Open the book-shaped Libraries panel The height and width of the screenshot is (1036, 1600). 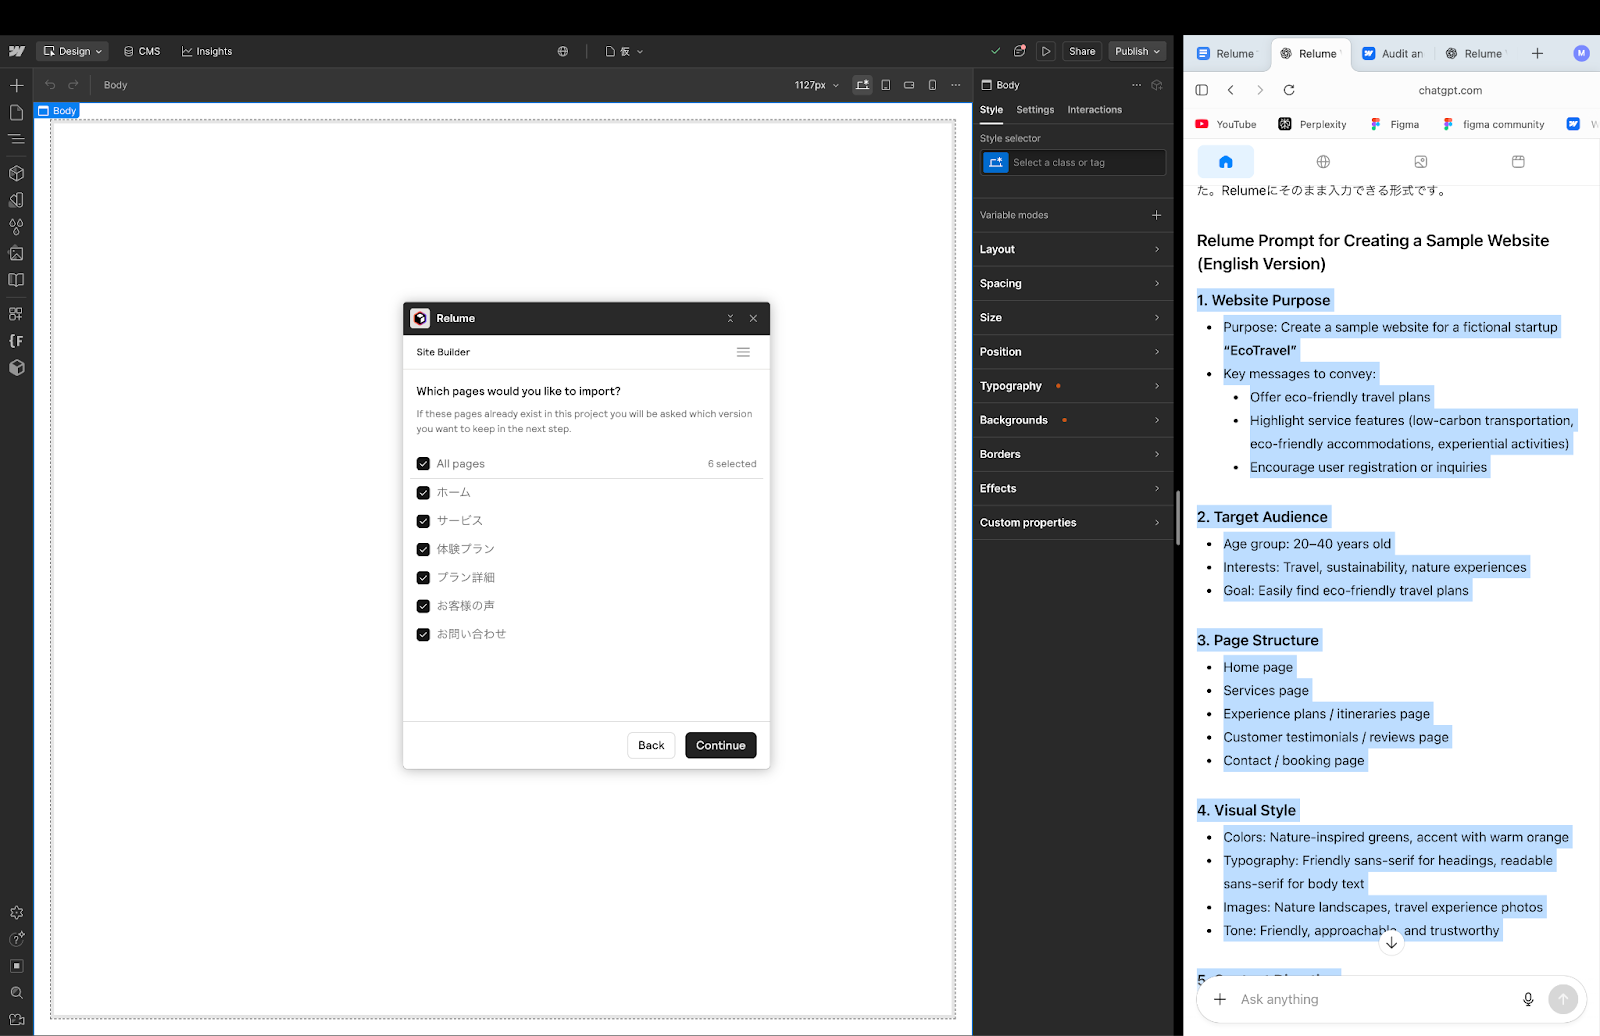pyautogui.click(x=17, y=281)
